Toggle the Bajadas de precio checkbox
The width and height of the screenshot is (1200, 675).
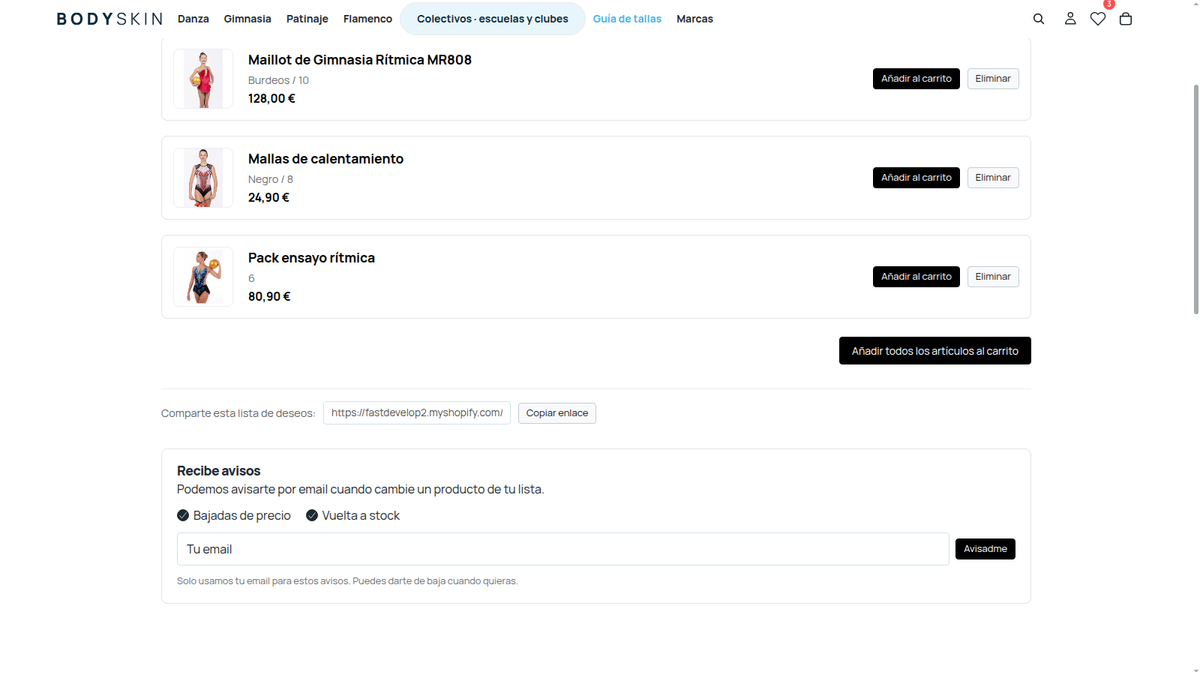coord(183,516)
